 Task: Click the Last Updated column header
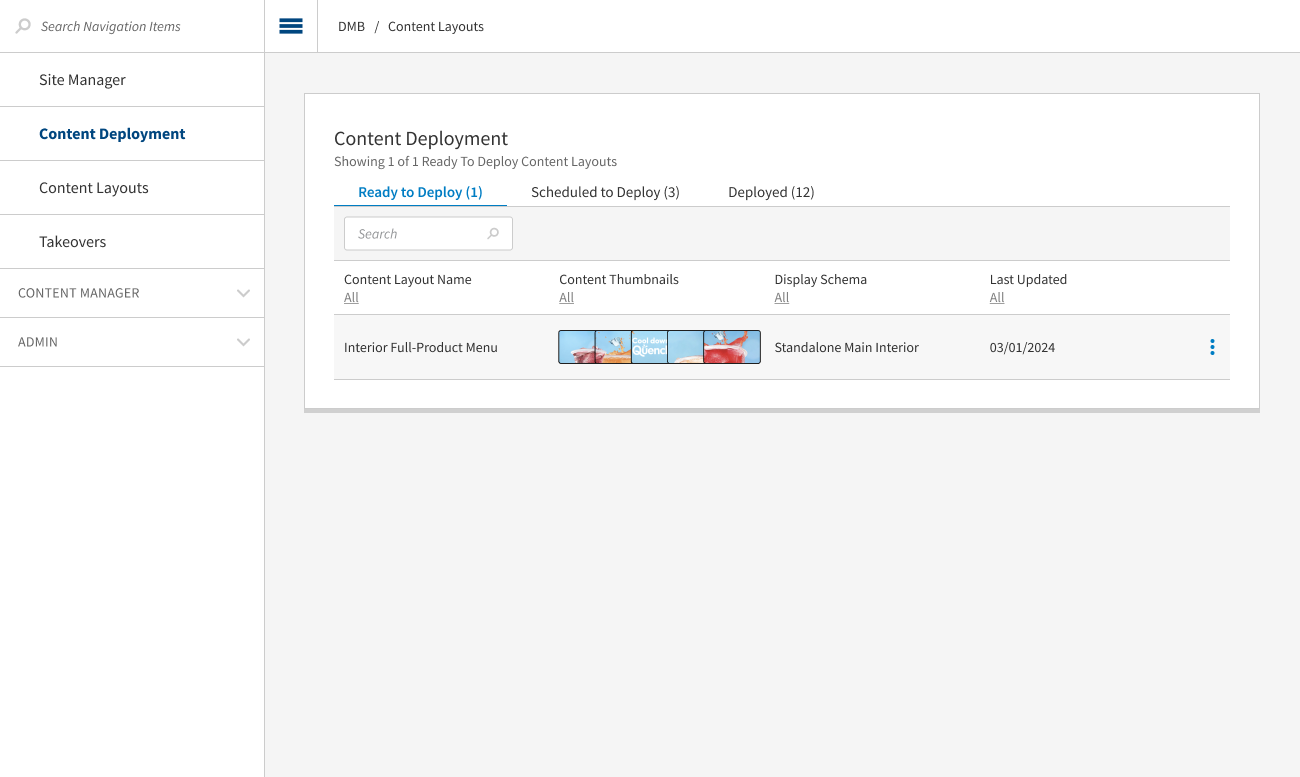[x=1028, y=280]
